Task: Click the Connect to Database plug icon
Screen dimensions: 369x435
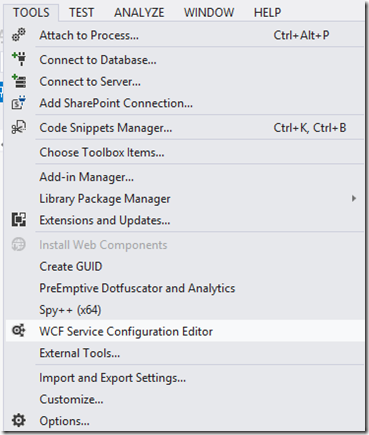Action: (x=19, y=59)
